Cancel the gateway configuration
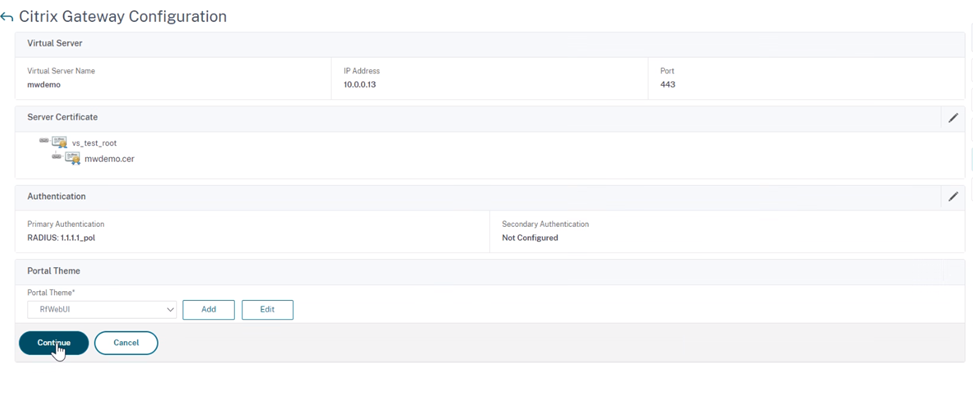Screen dimensions: 973x394 pyautogui.click(x=126, y=343)
